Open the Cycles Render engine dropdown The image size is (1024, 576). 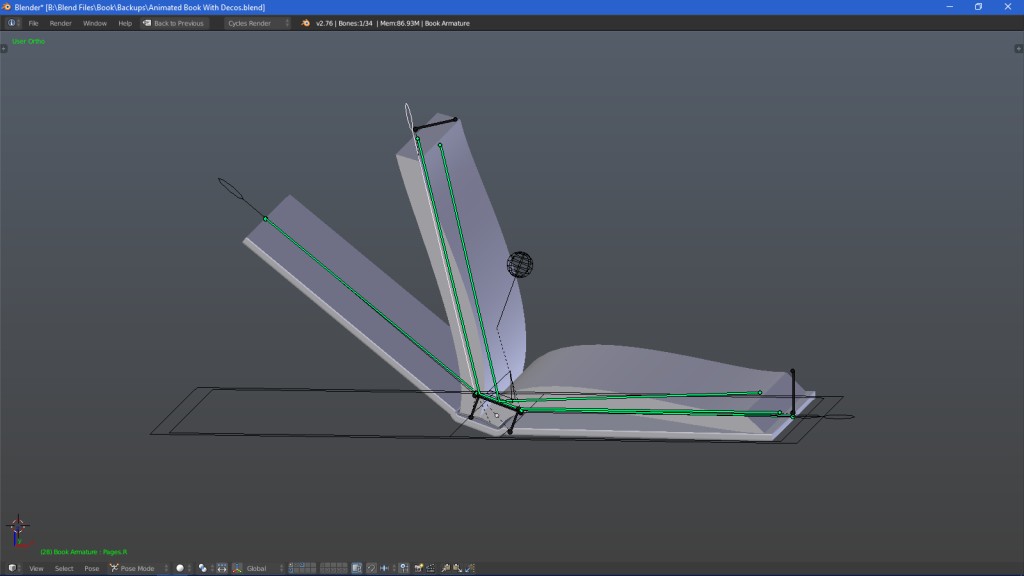pos(257,23)
